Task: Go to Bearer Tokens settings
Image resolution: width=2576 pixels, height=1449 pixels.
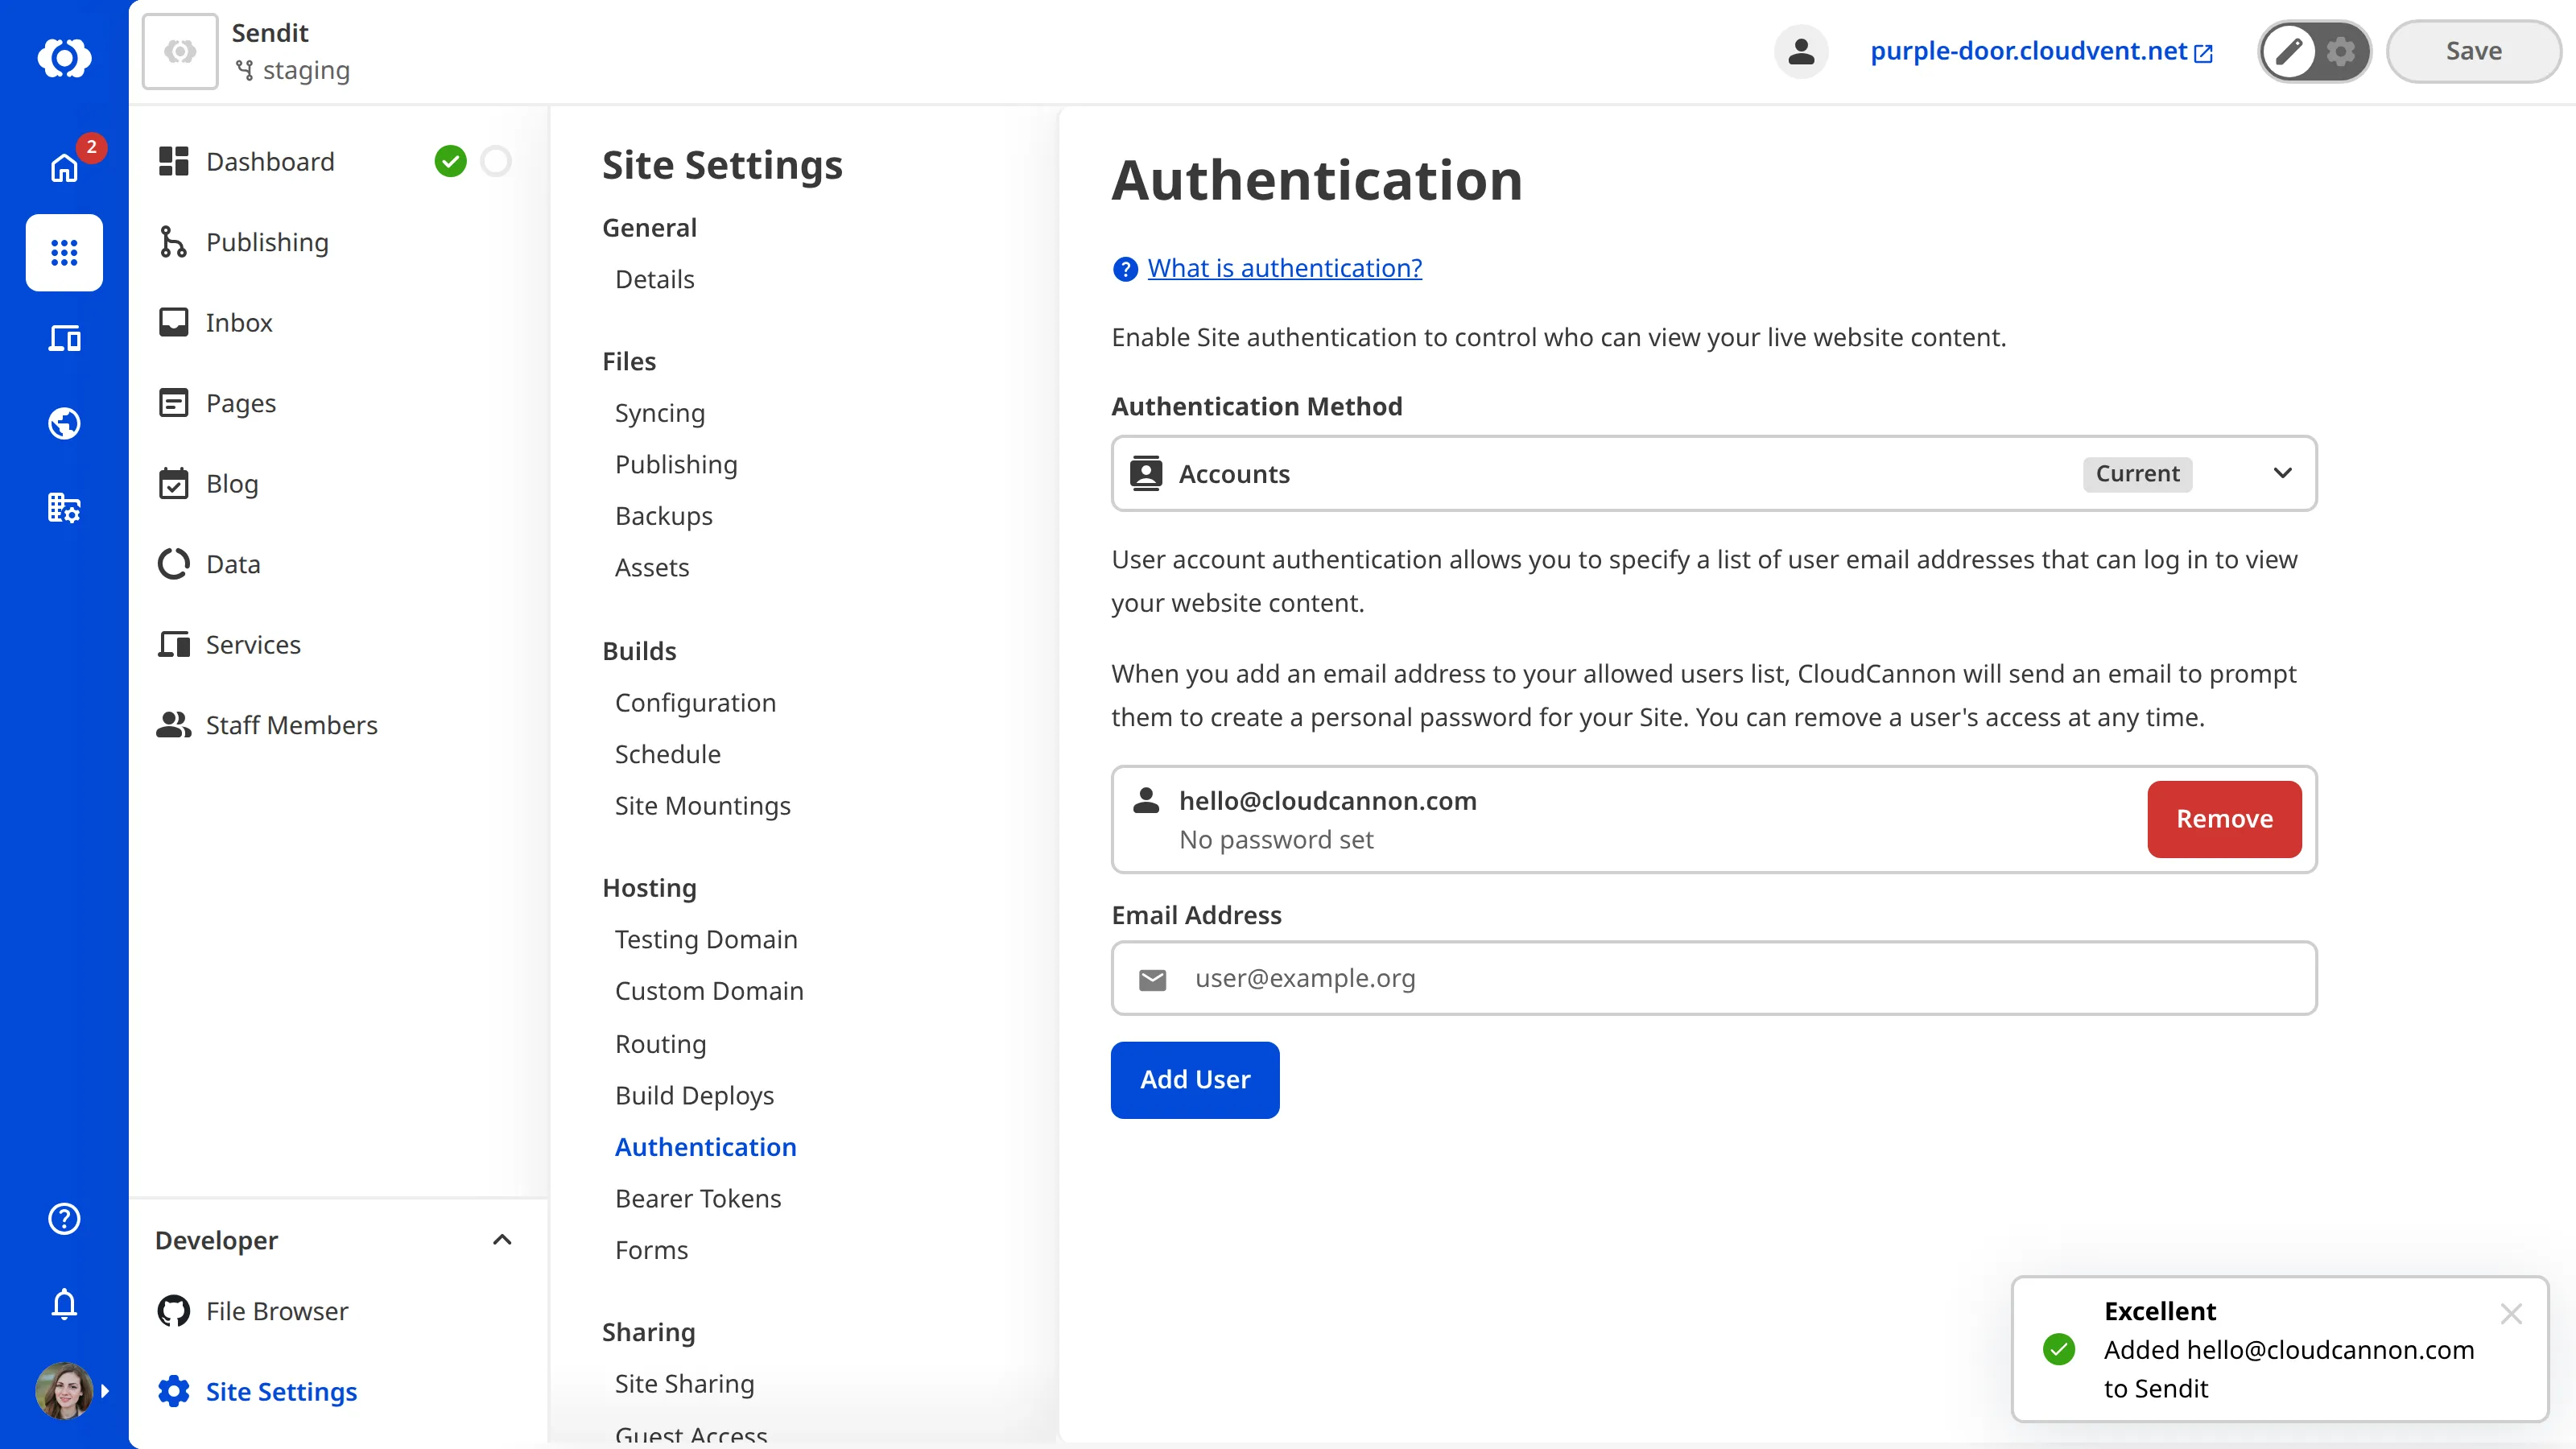Action: [x=698, y=1198]
